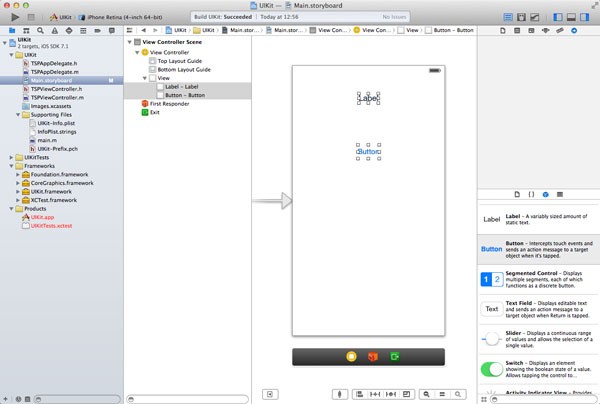
Task: Toggle the Debug area visibility
Action: [571, 17]
